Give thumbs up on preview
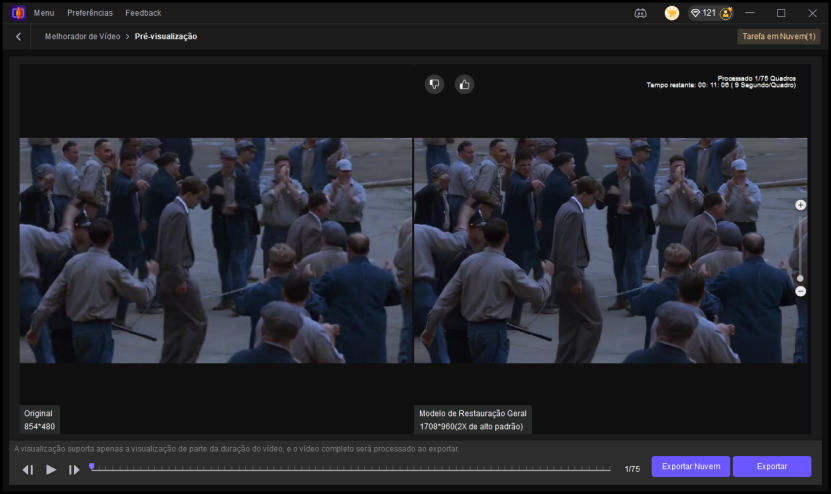 (x=464, y=84)
